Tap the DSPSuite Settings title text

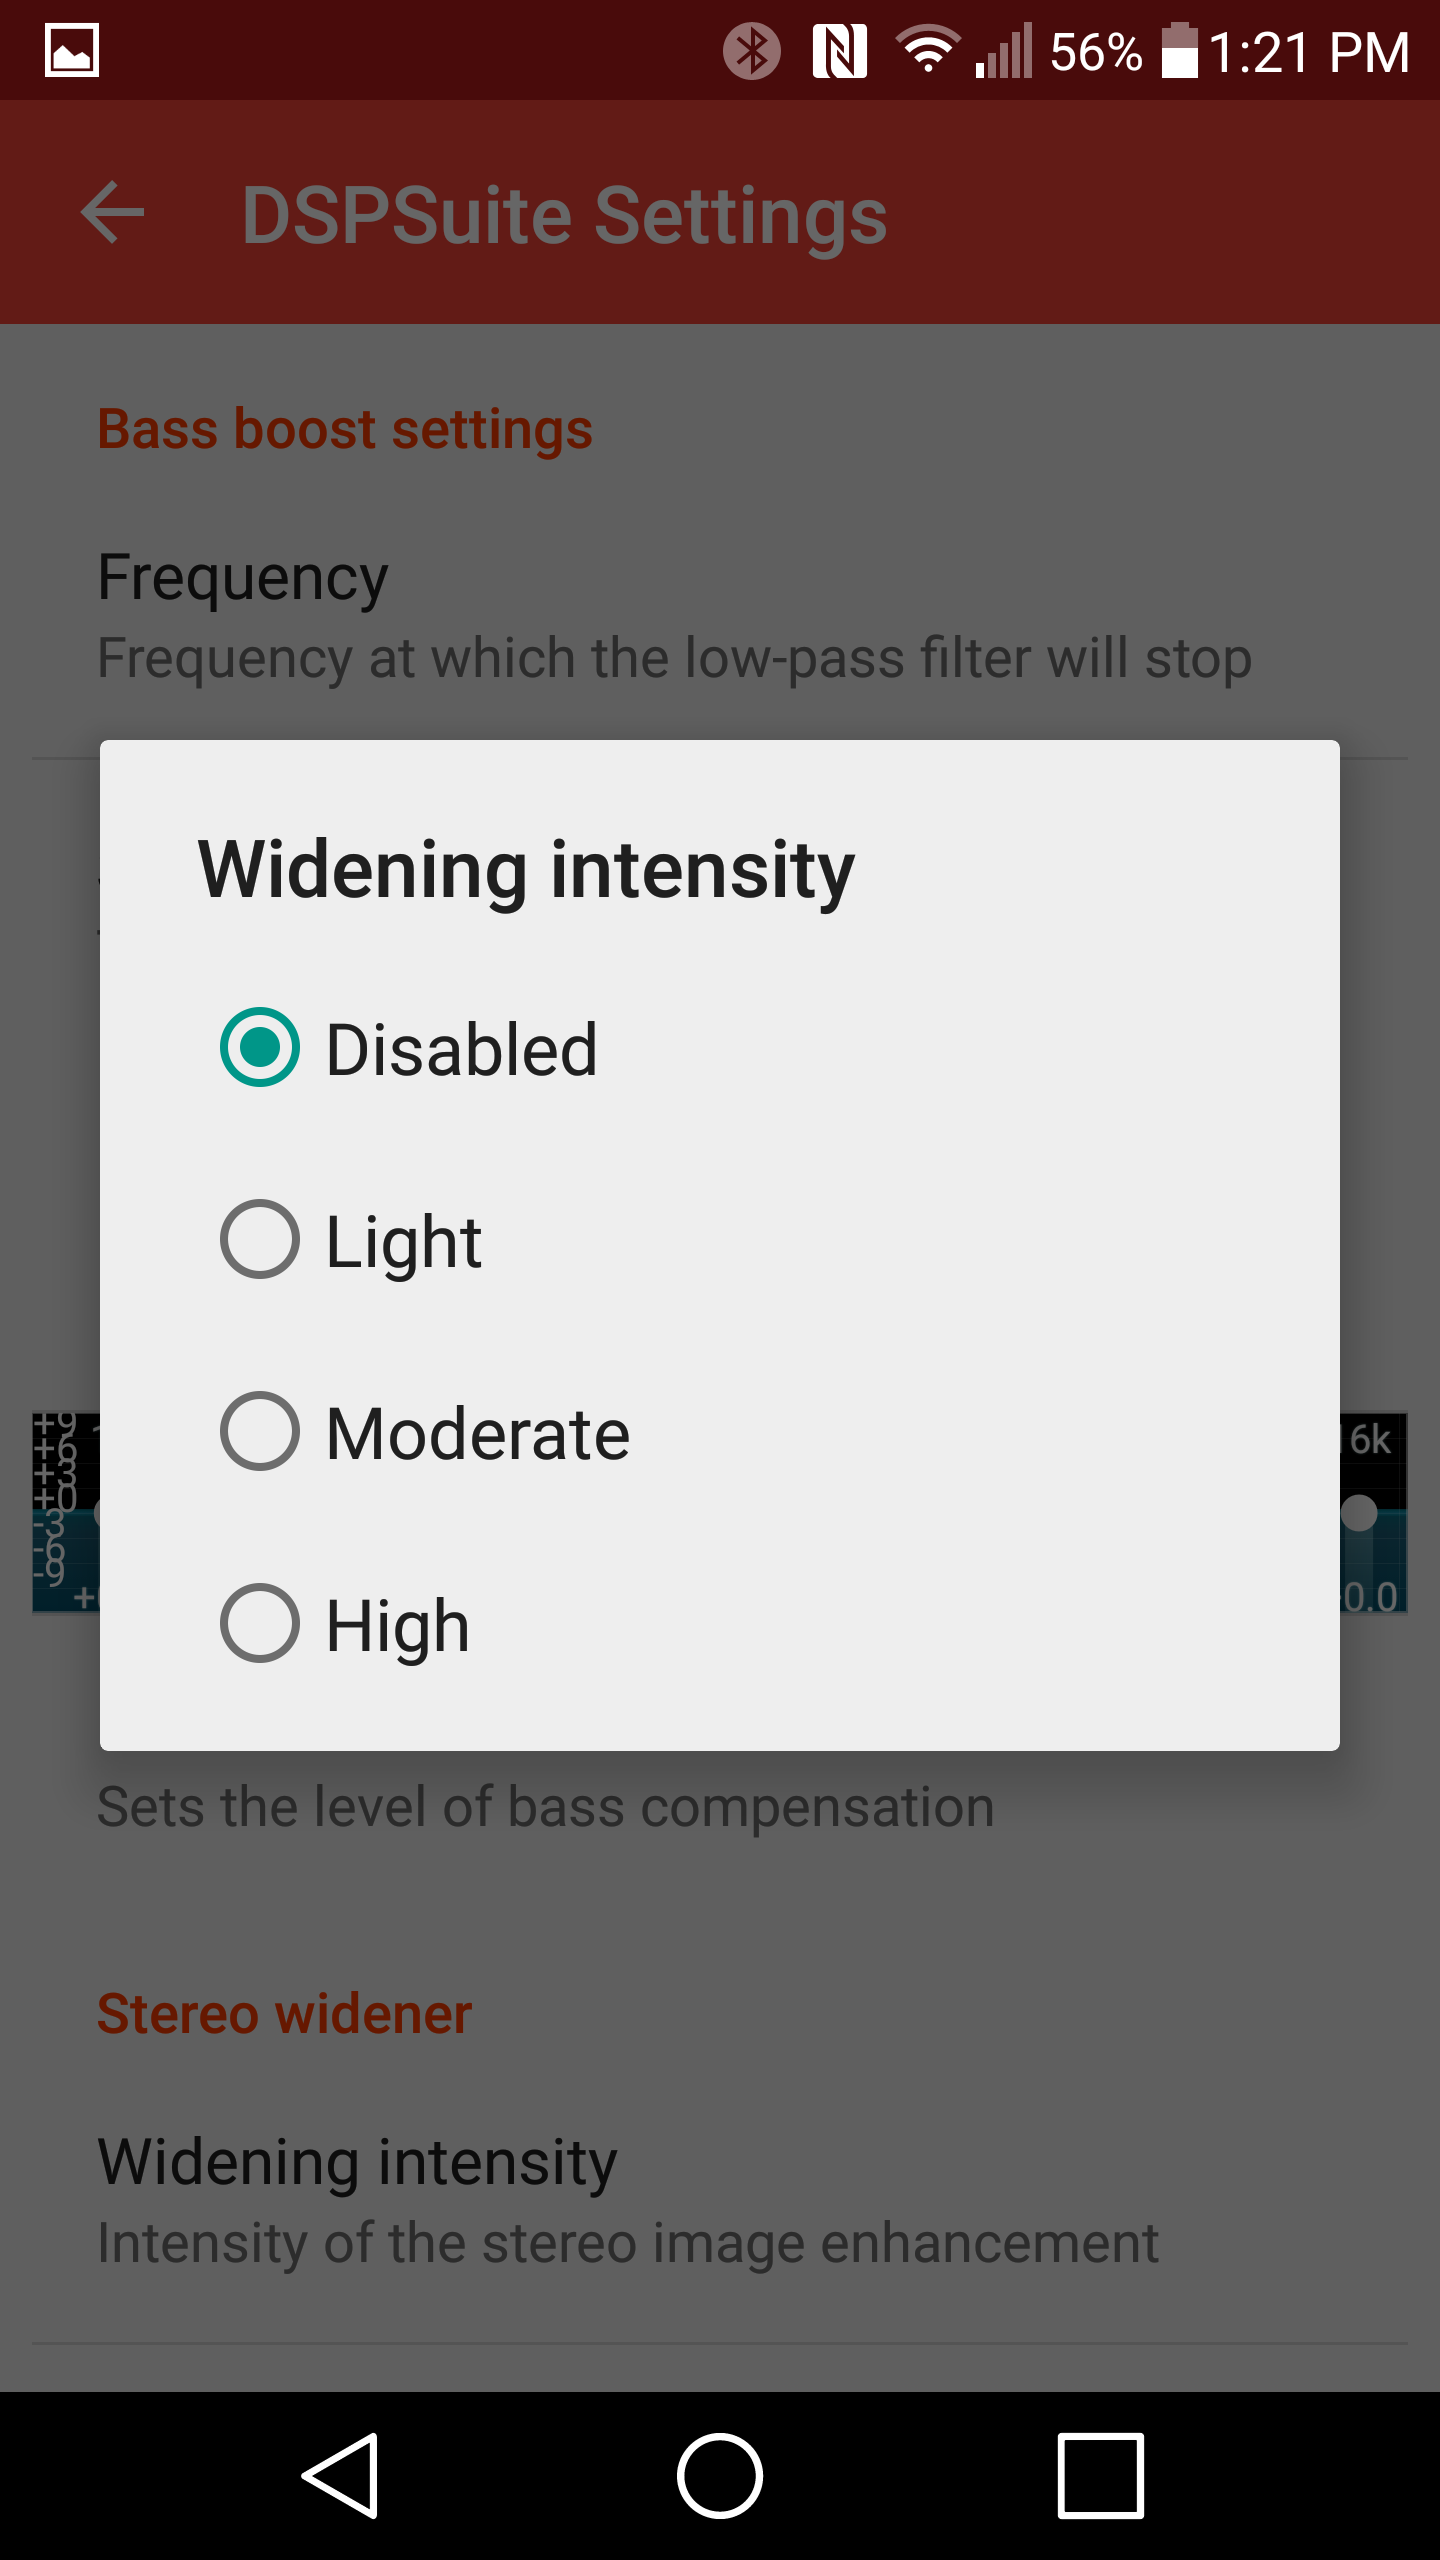(x=565, y=215)
